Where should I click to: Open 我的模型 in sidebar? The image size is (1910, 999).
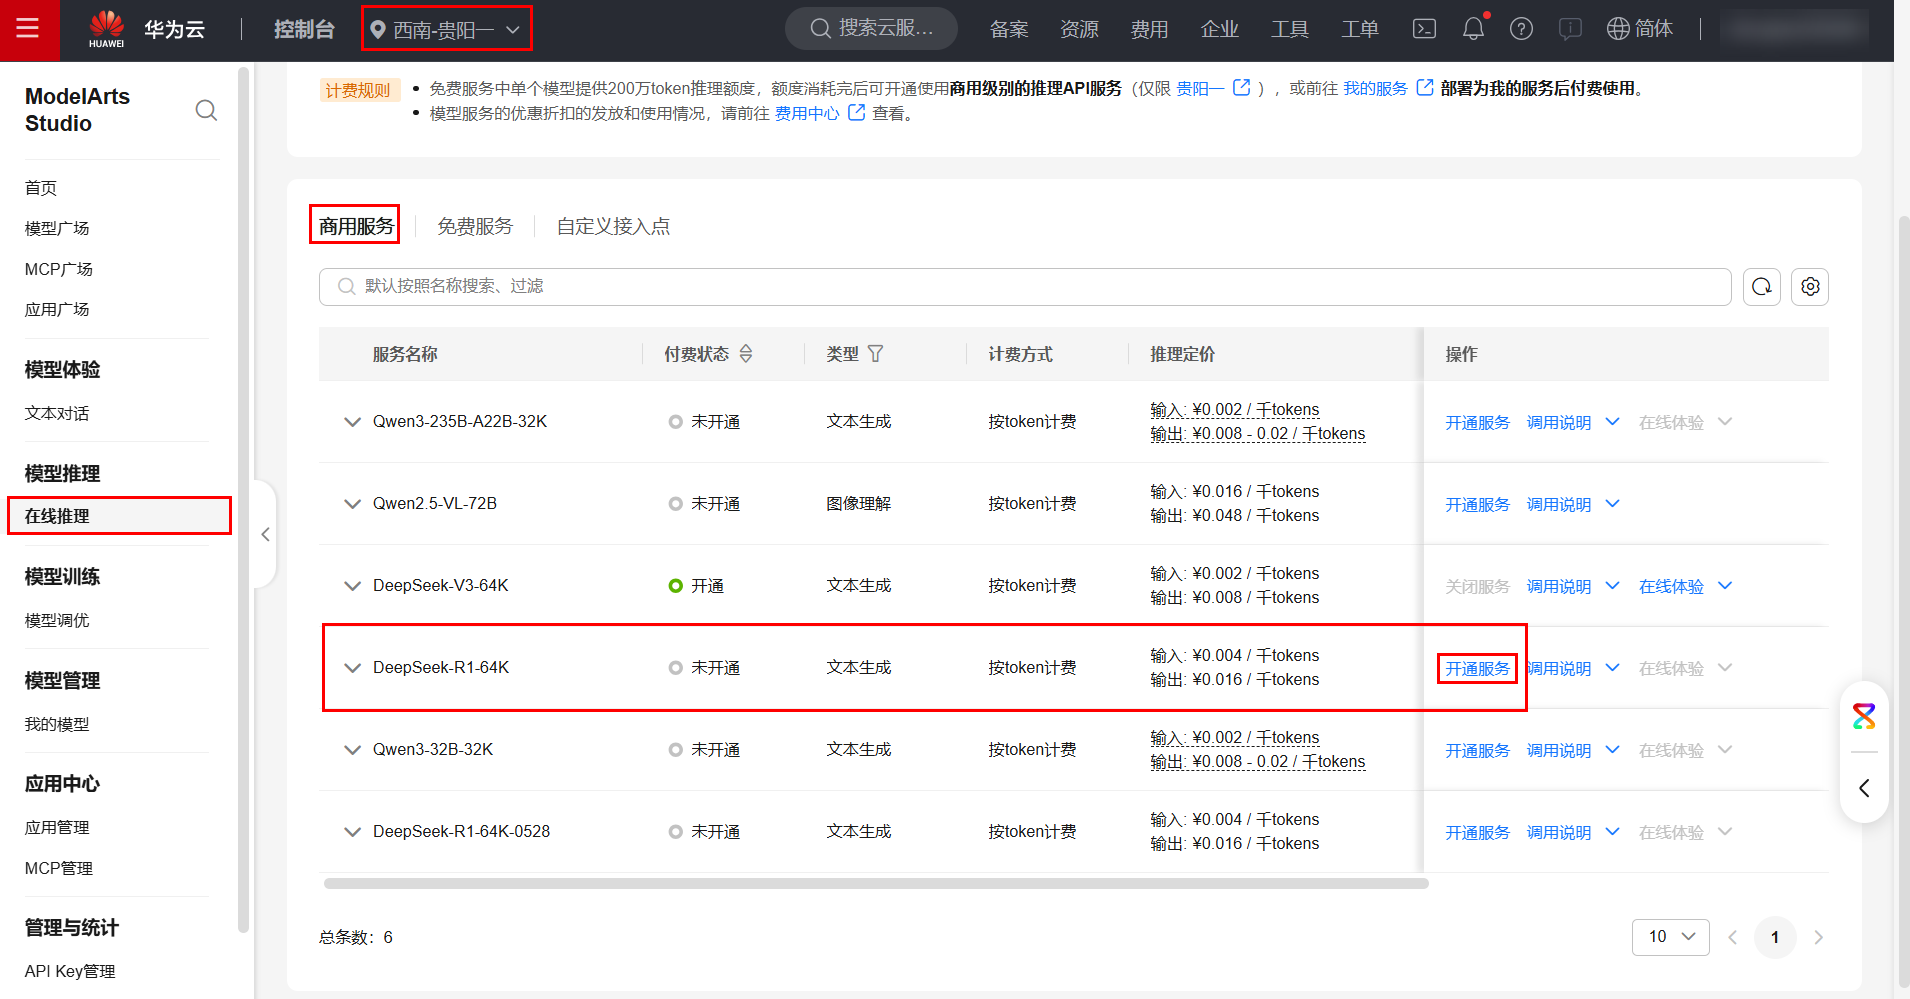57,724
